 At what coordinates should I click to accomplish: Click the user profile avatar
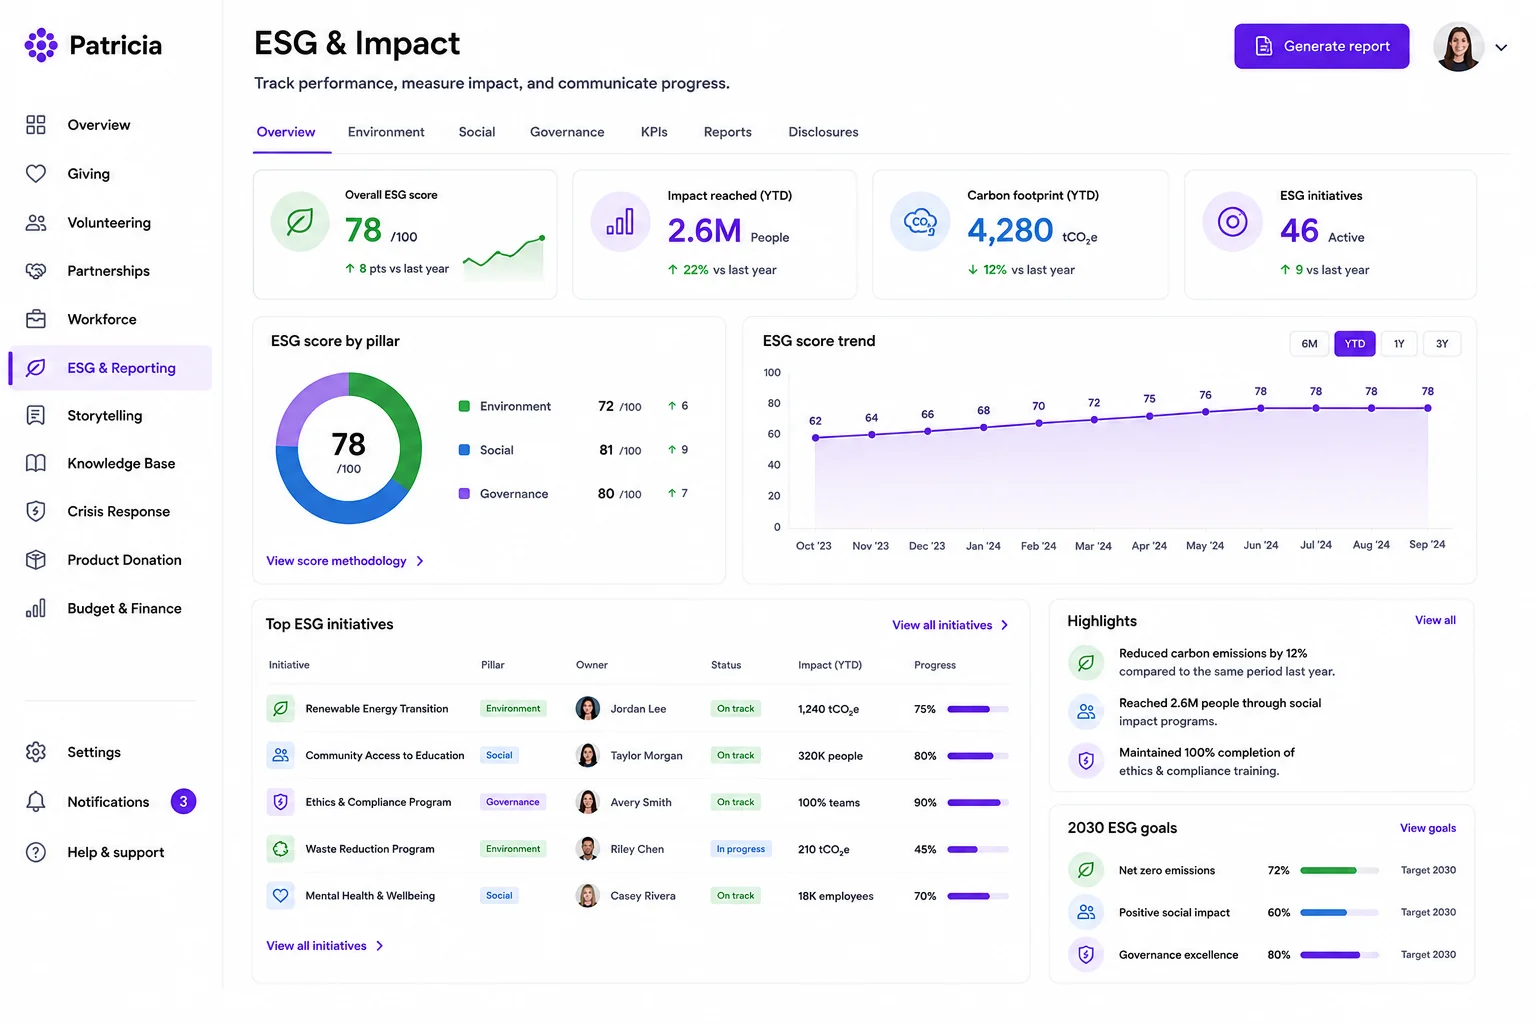click(1458, 47)
